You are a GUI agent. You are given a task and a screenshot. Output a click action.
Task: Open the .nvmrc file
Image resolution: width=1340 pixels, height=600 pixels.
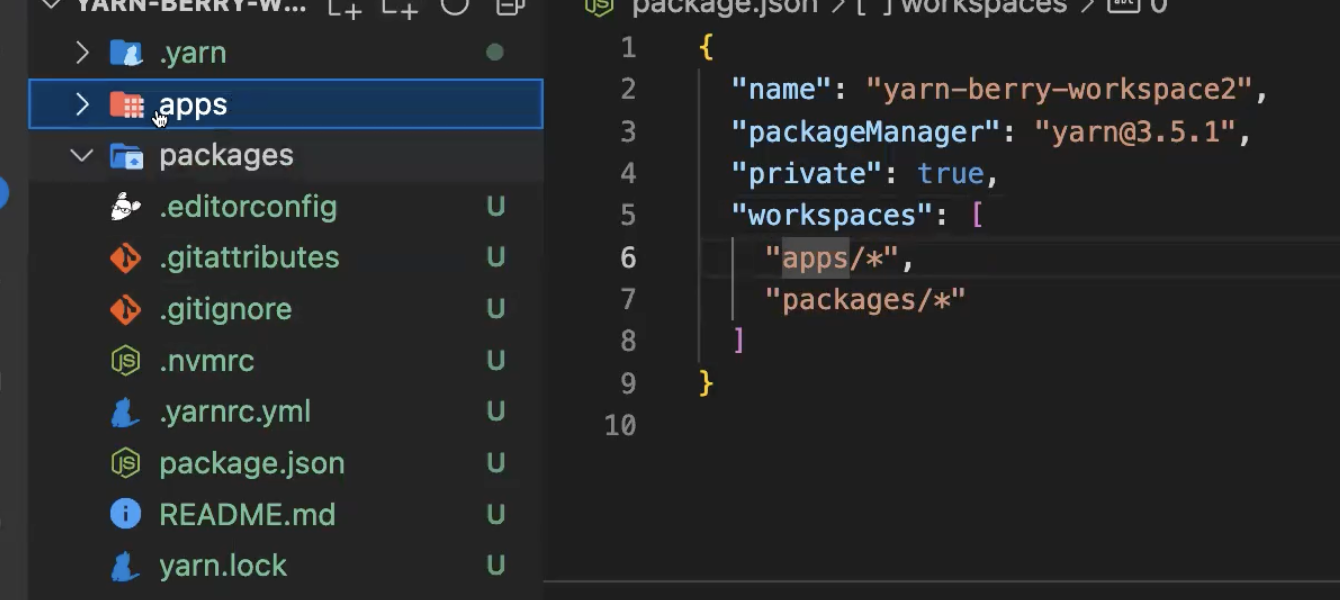pos(206,361)
